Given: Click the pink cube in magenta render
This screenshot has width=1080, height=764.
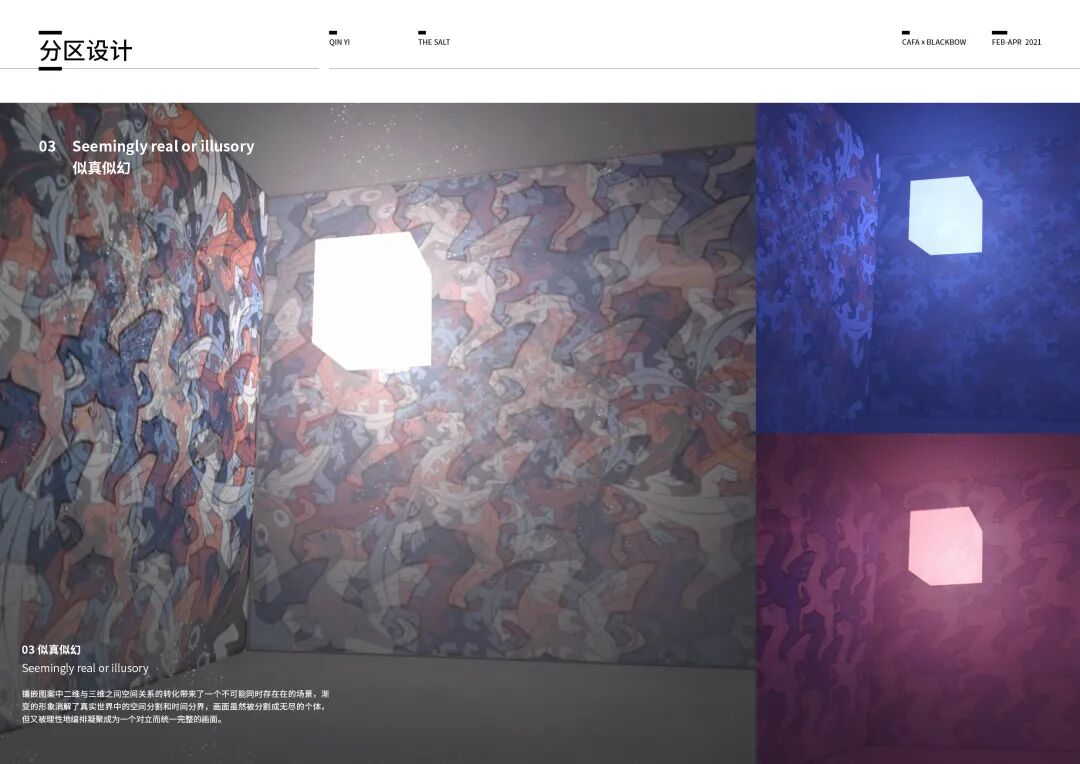Looking at the screenshot, I should (x=945, y=546).
